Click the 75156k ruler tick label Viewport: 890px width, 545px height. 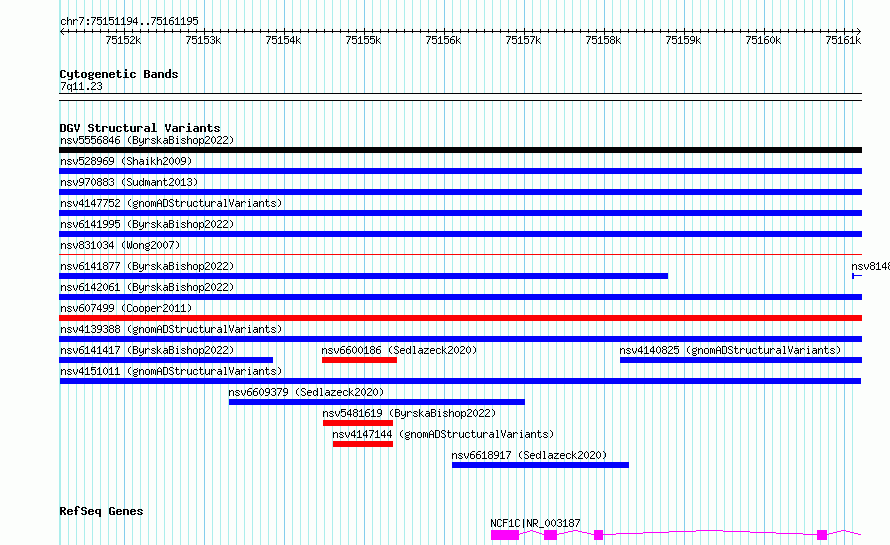(x=443, y=40)
